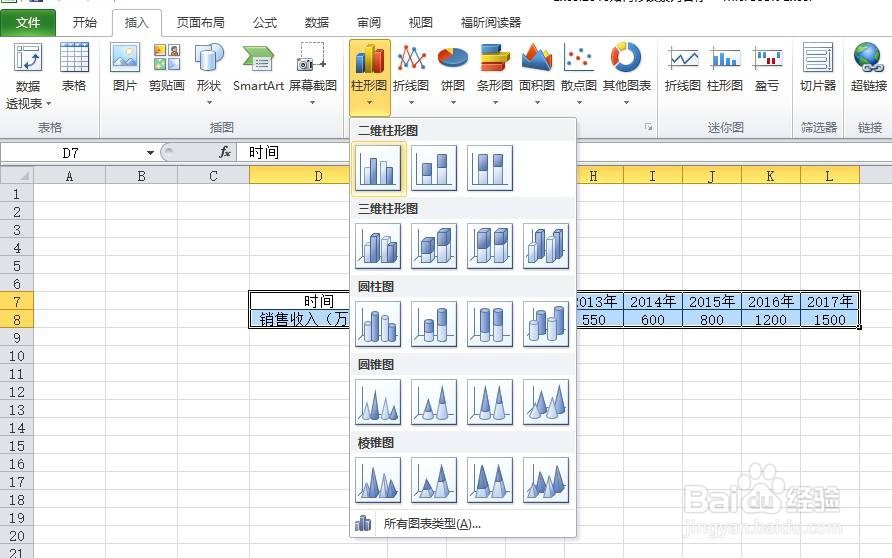Pick the stacked cylinder chart

[433, 324]
